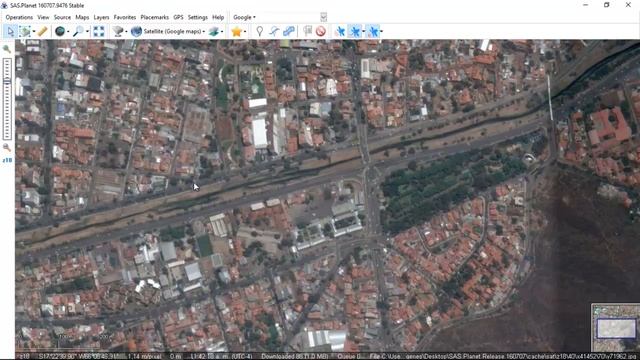The image size is (640, 360).
Task: Open the Google search provider dropdown
Action: [244, 17]
